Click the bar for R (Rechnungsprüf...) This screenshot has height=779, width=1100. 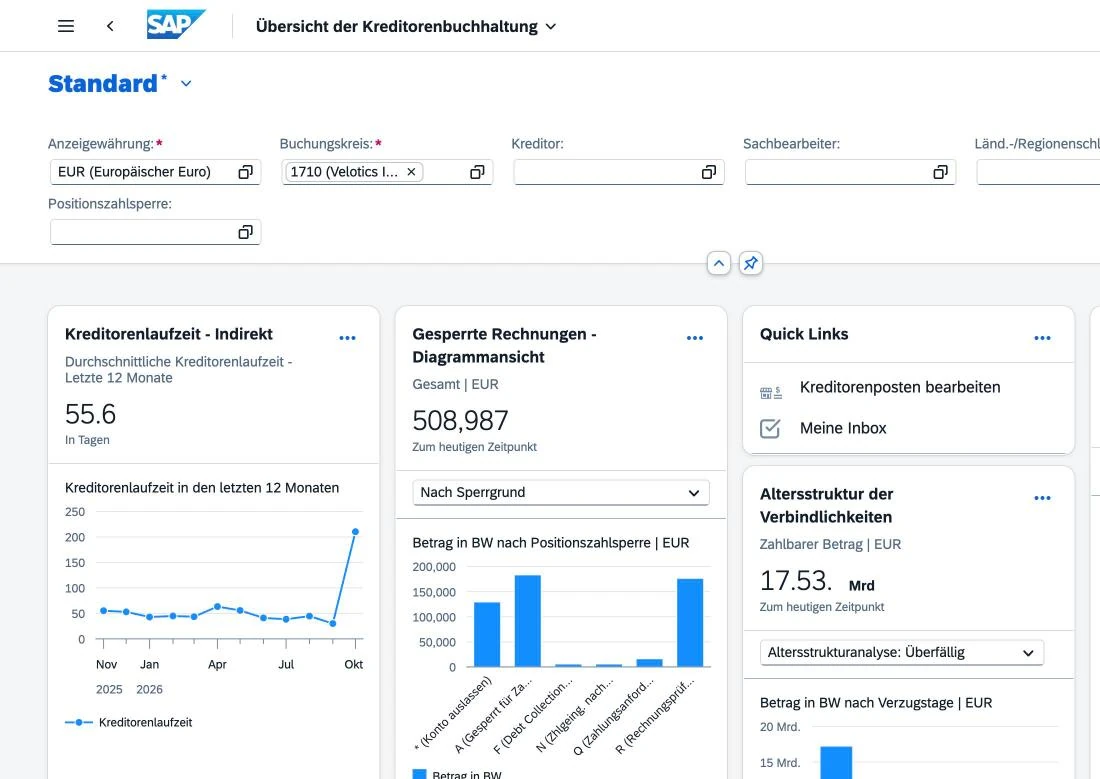(690, 622)
